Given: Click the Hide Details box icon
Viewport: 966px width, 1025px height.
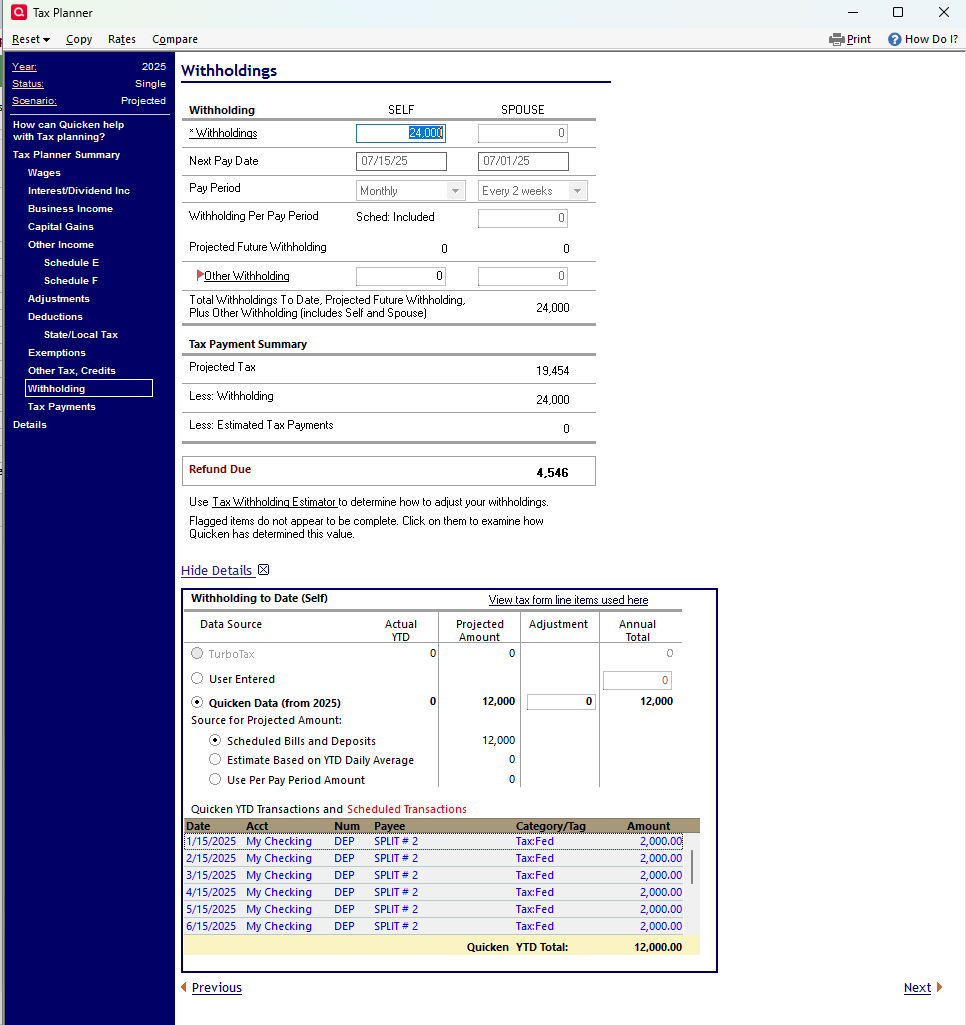Looking at the screenshot, I should tap(263, 569).
